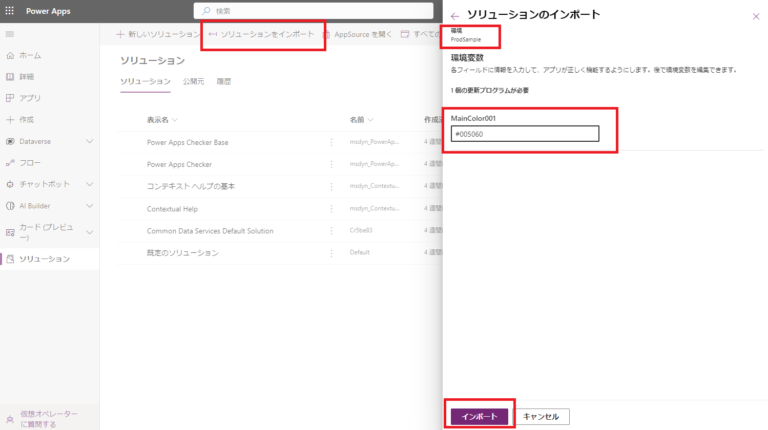Click the purple インポート button
768x430 pixels.
[x=479, y=415]
